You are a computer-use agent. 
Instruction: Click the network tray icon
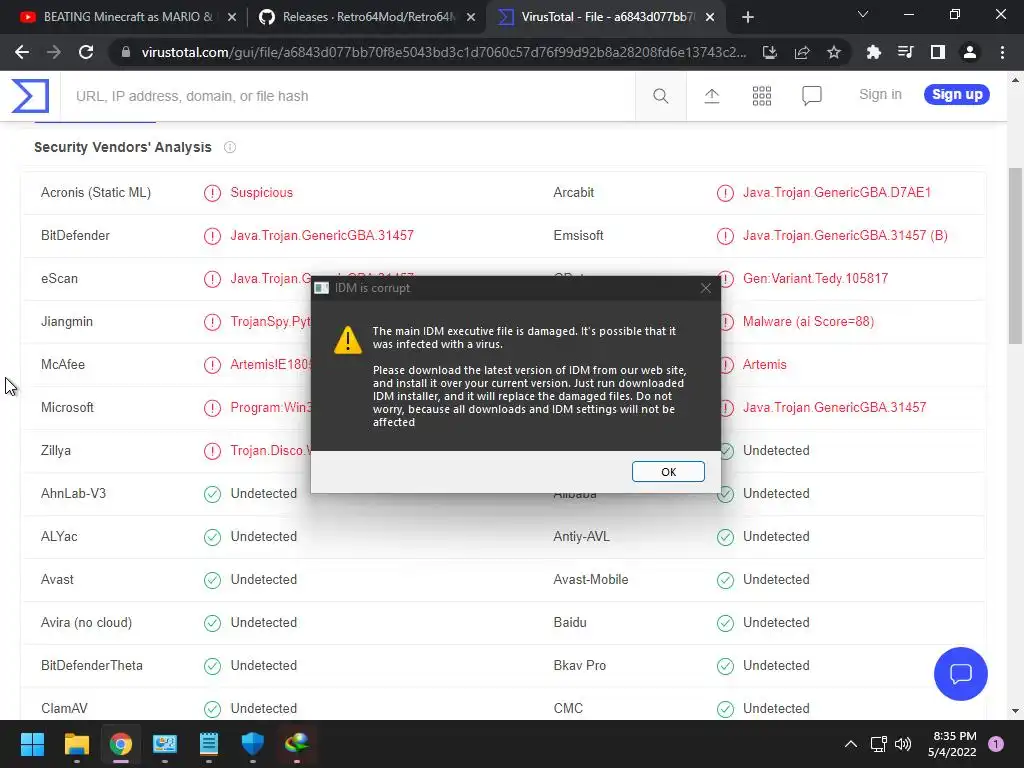point(878,744)
